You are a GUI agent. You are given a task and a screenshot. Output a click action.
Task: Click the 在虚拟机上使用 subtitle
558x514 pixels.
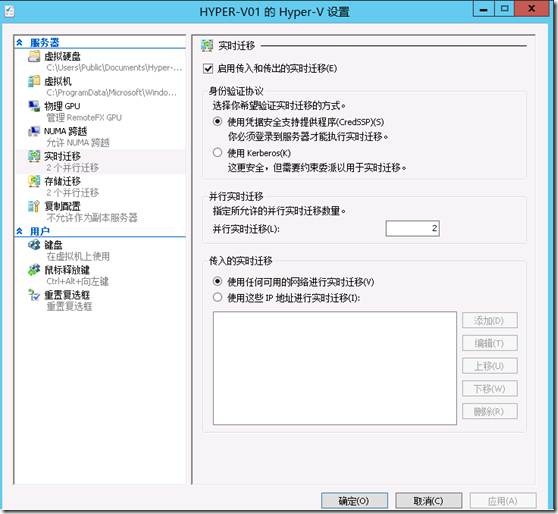(x=78, y=256)
